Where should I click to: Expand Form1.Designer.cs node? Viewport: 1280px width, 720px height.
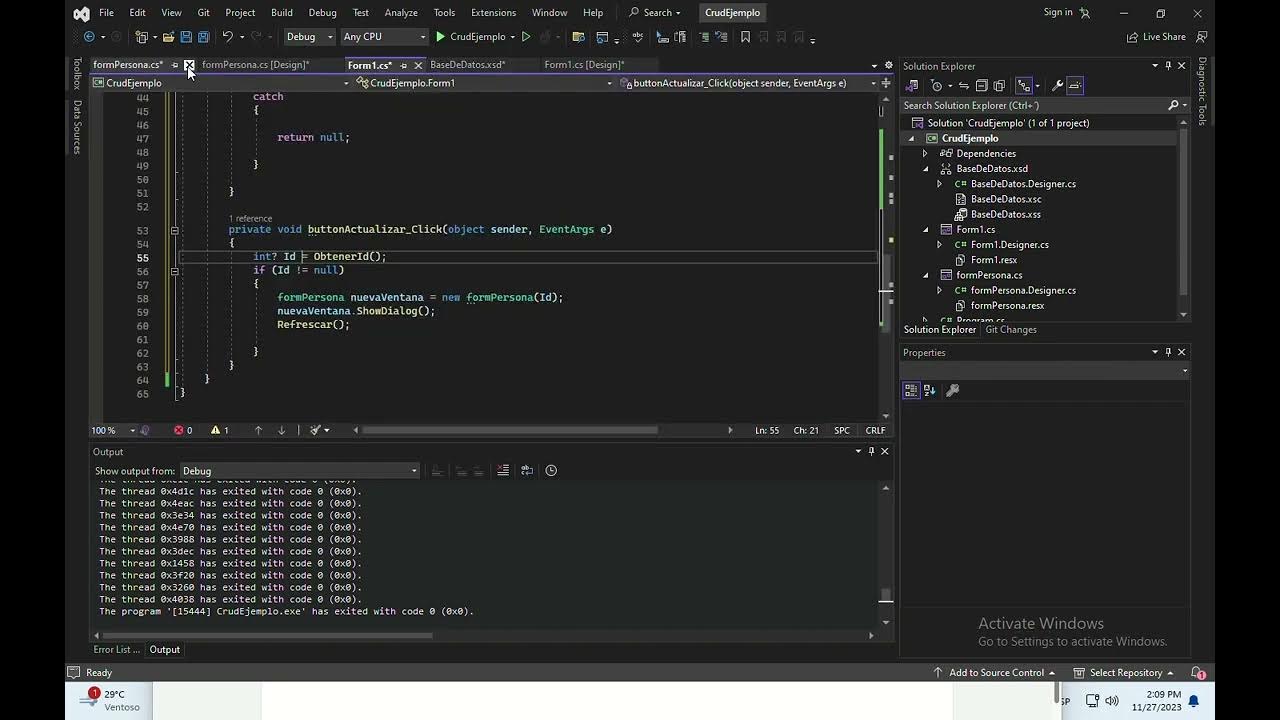tap(939, 245)
